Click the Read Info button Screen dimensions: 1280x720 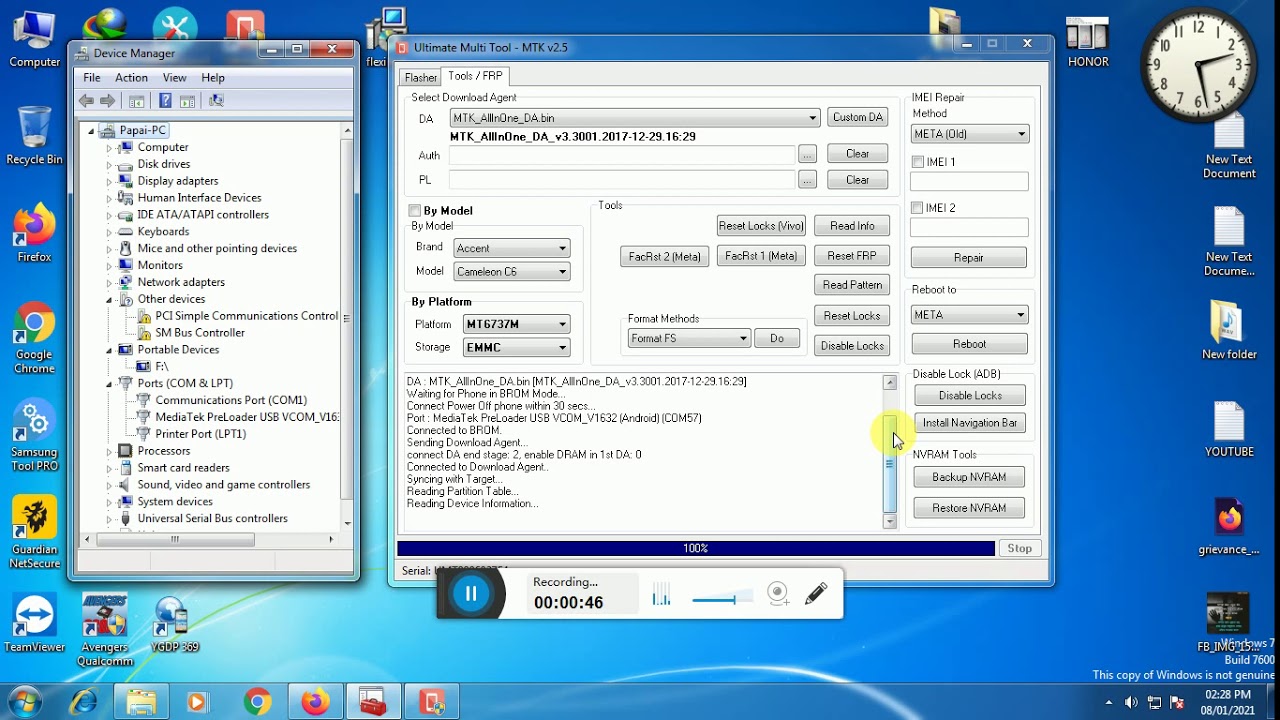[852, 226]
